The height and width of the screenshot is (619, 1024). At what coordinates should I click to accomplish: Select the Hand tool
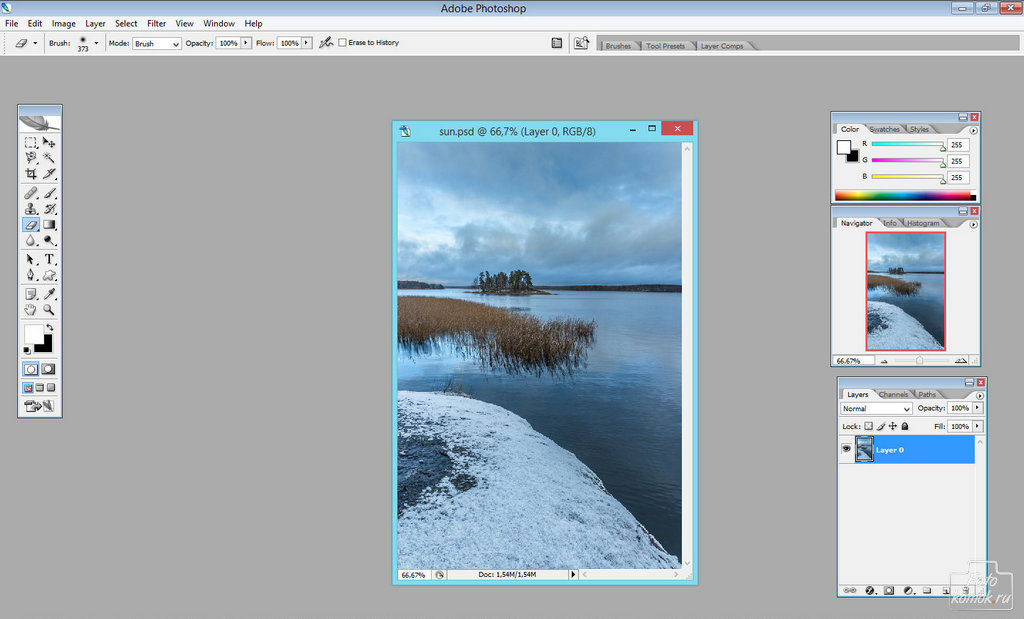(31, 310)
